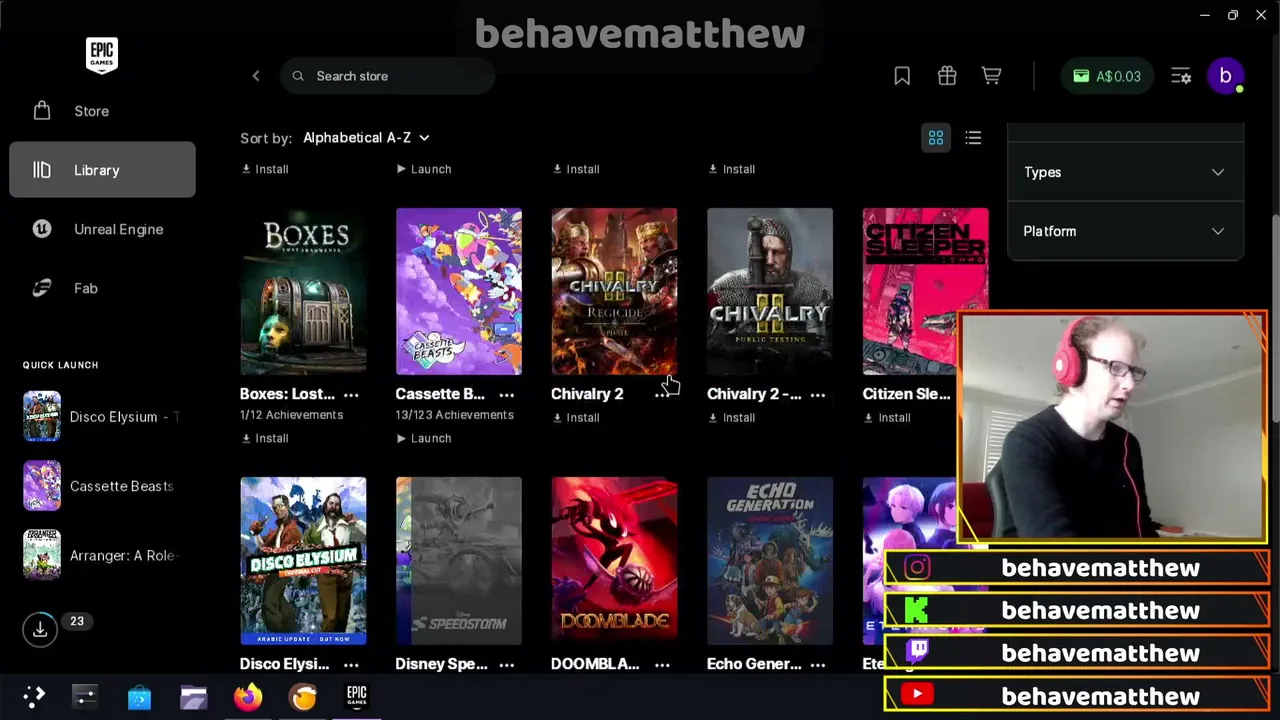Viewport: 1280px width, 720px height.
Task: Click the DOOMBLA... title text
Action: coord(595,664)
